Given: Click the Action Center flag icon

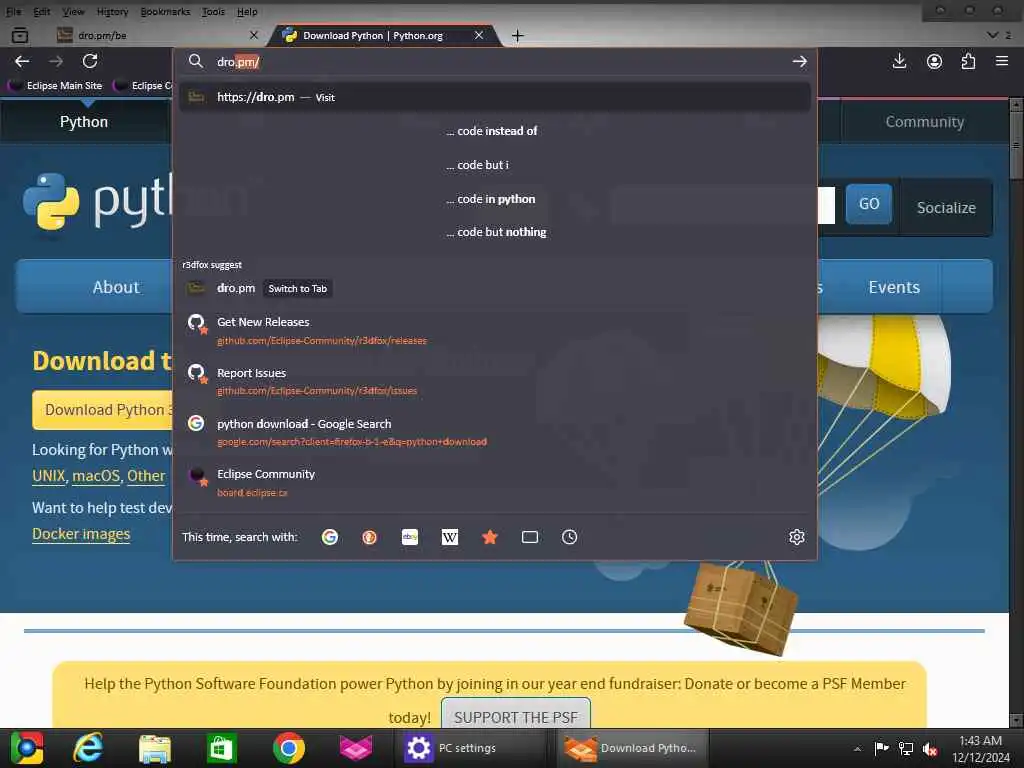Looking at the screenshot, I should point(882,748).
